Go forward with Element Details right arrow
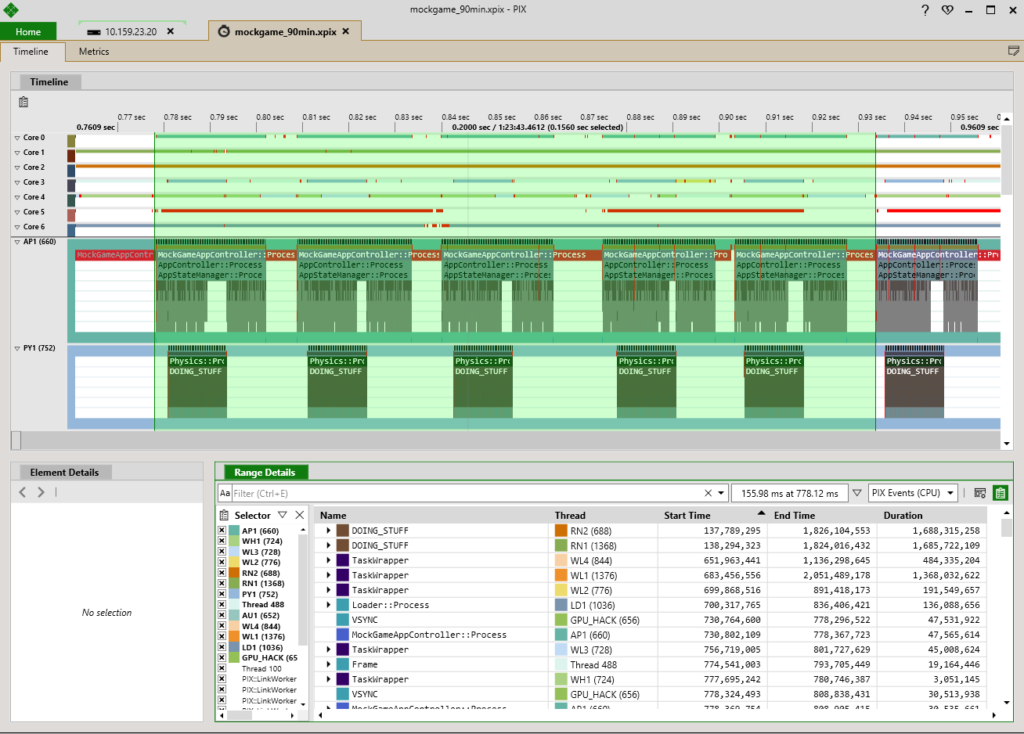 coord(41,492)
